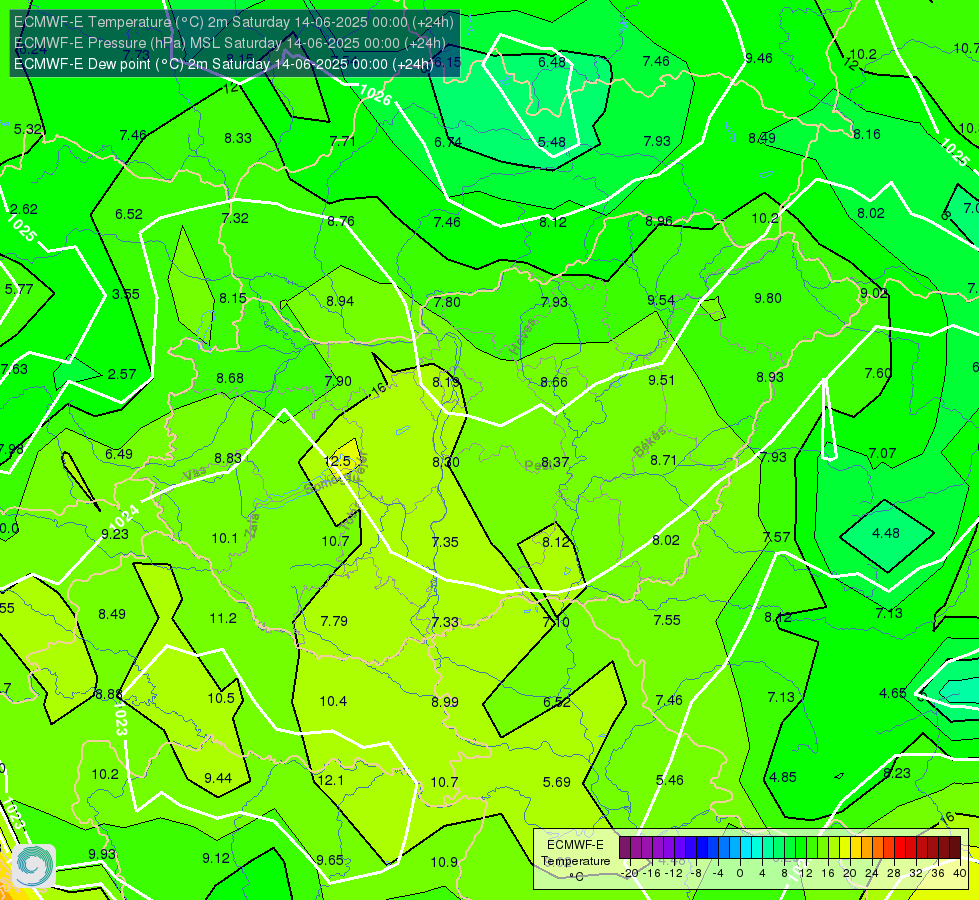Click the 10.5 dew point value

pos(221,698)
